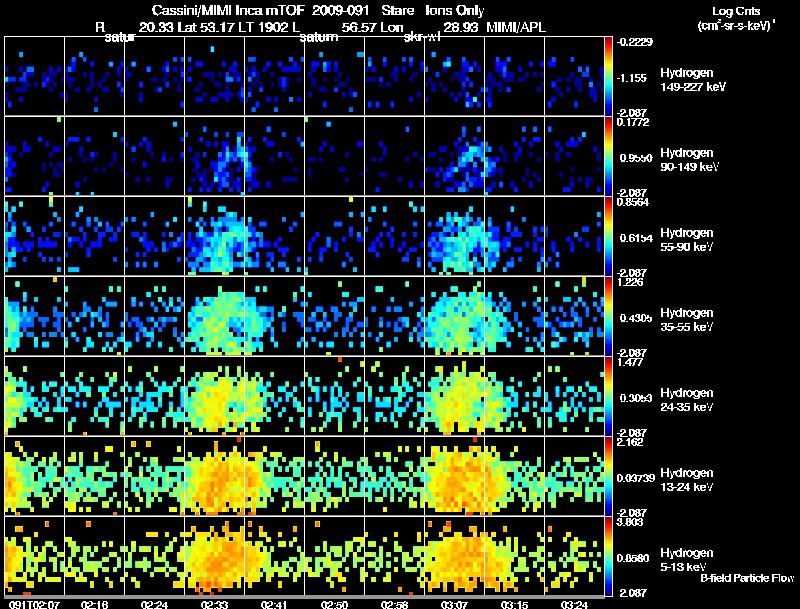Click the '03:15' time axis label
The height and width of the screenshot is (609, 800).
(514, 604)
